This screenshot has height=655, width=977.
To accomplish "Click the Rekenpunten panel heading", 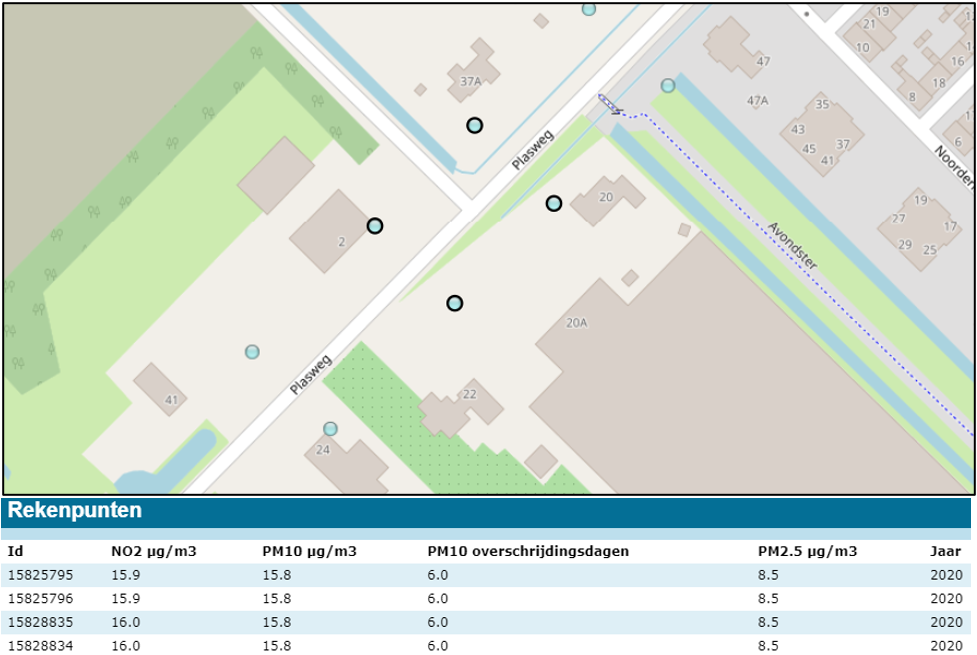I will point(75,510).
